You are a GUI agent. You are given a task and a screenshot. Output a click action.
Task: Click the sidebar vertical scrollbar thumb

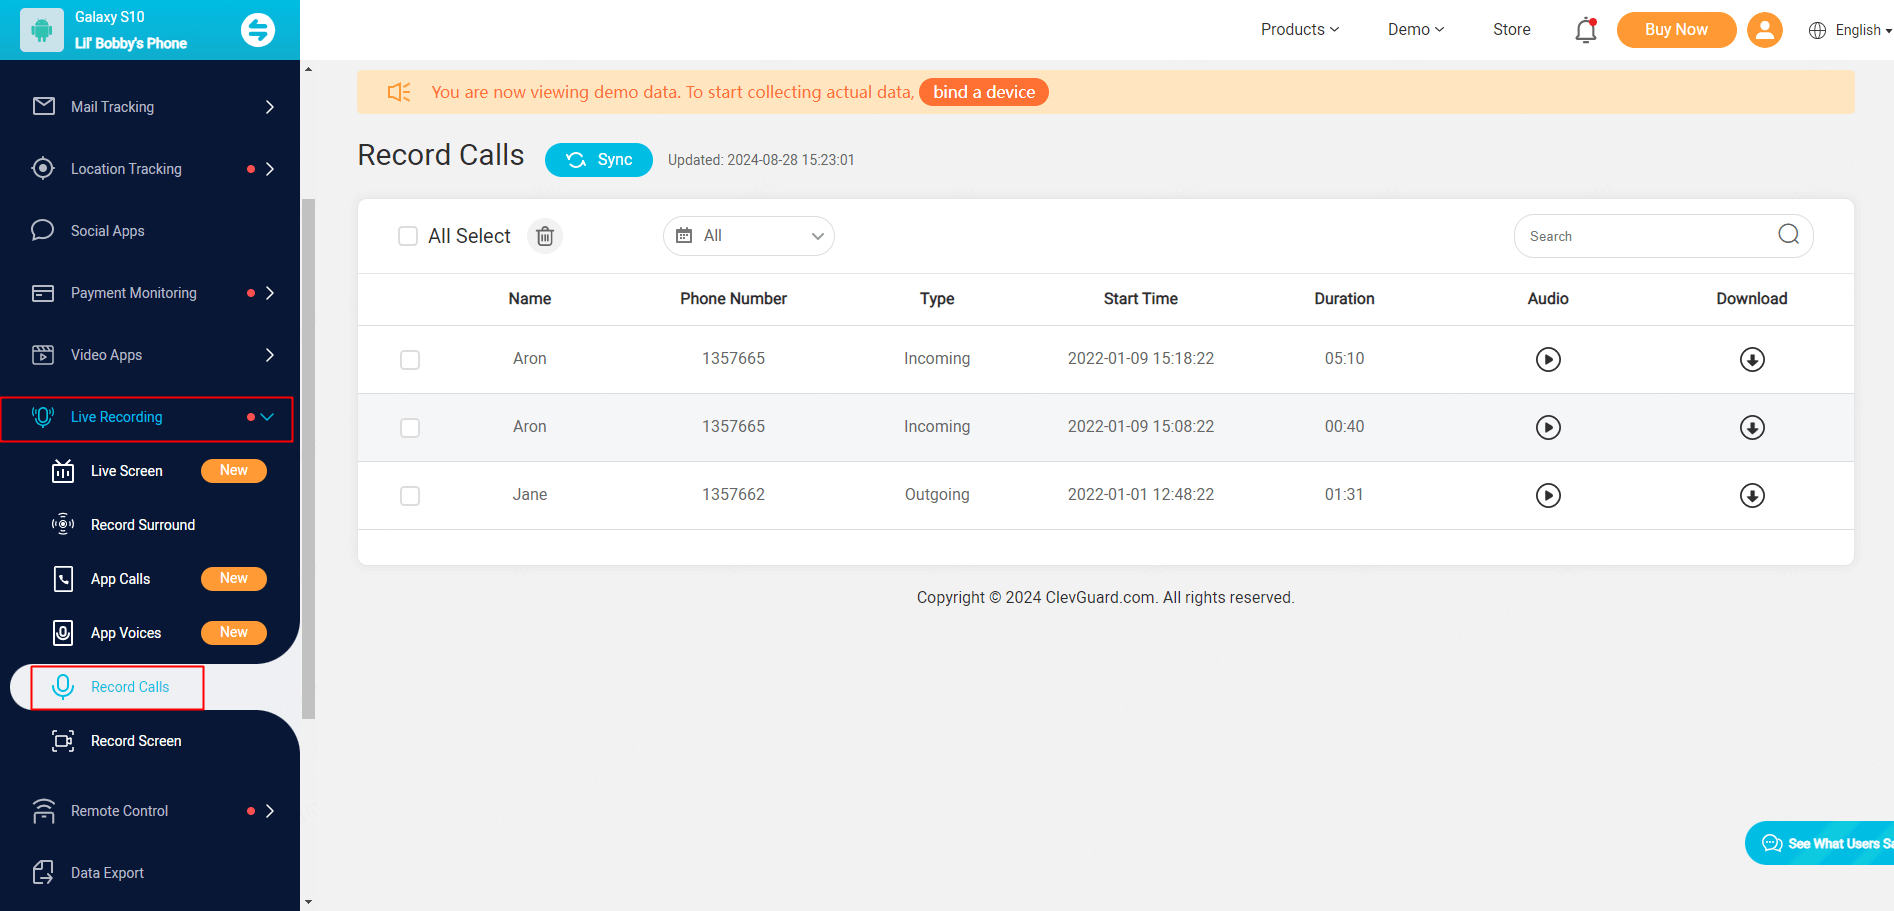[308, 458]
